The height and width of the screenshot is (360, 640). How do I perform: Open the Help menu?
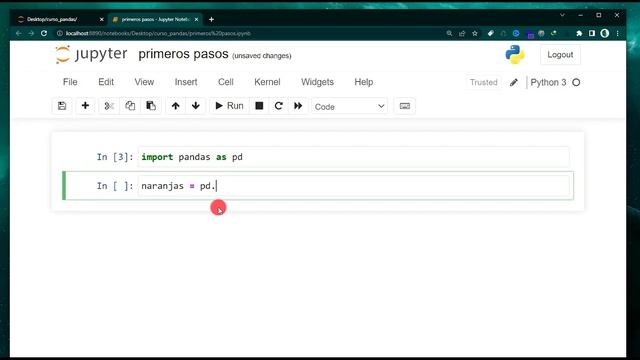tap(364, 82)
